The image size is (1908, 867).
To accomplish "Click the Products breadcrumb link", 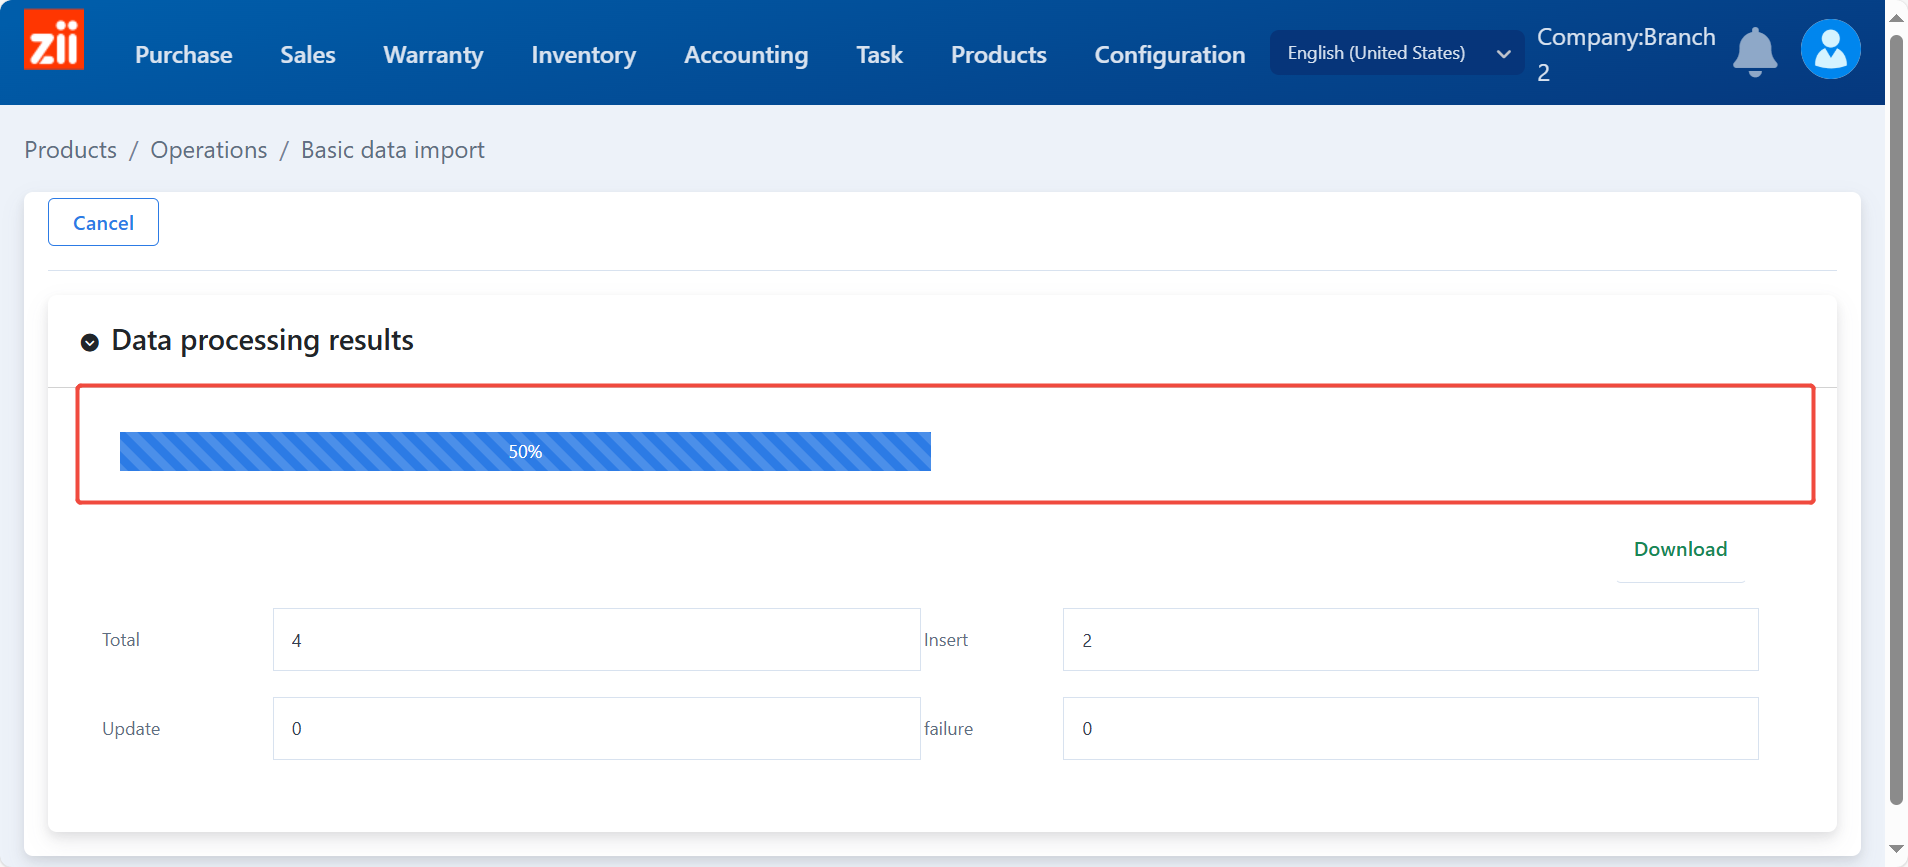I will (70, 150).
